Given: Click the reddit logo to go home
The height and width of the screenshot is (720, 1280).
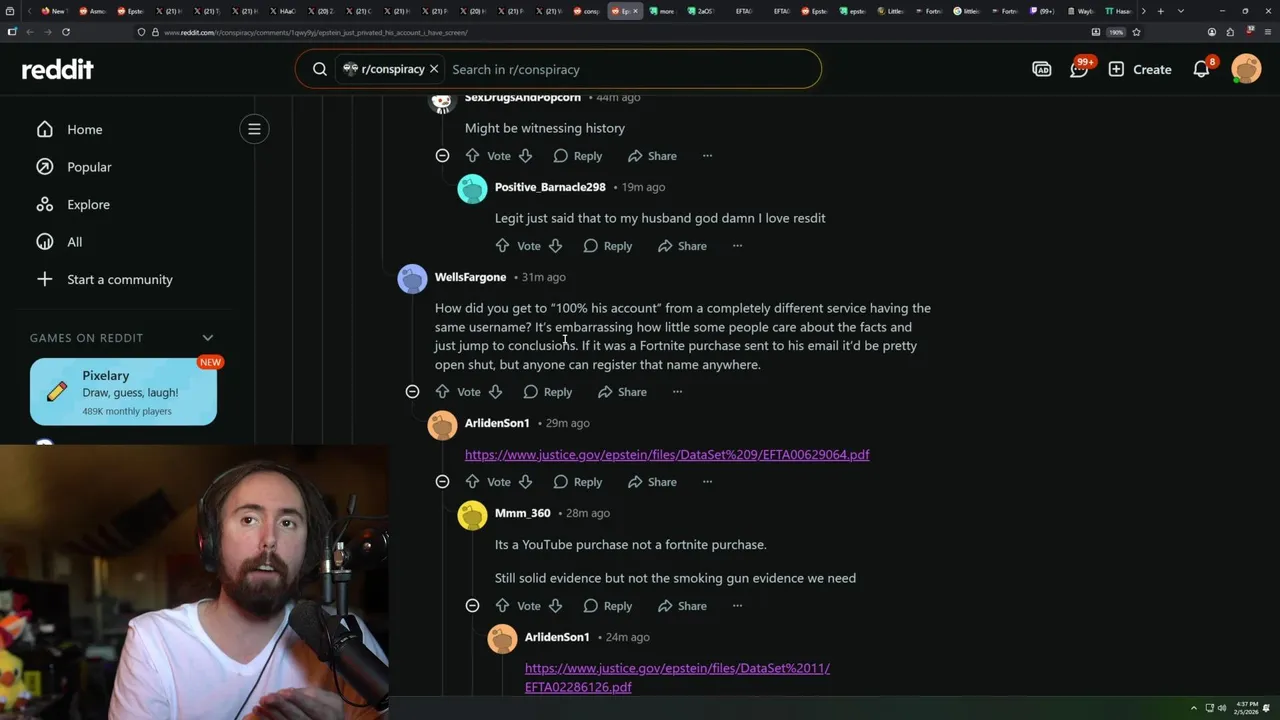Looking at the screenshot, I should (58, 69).
